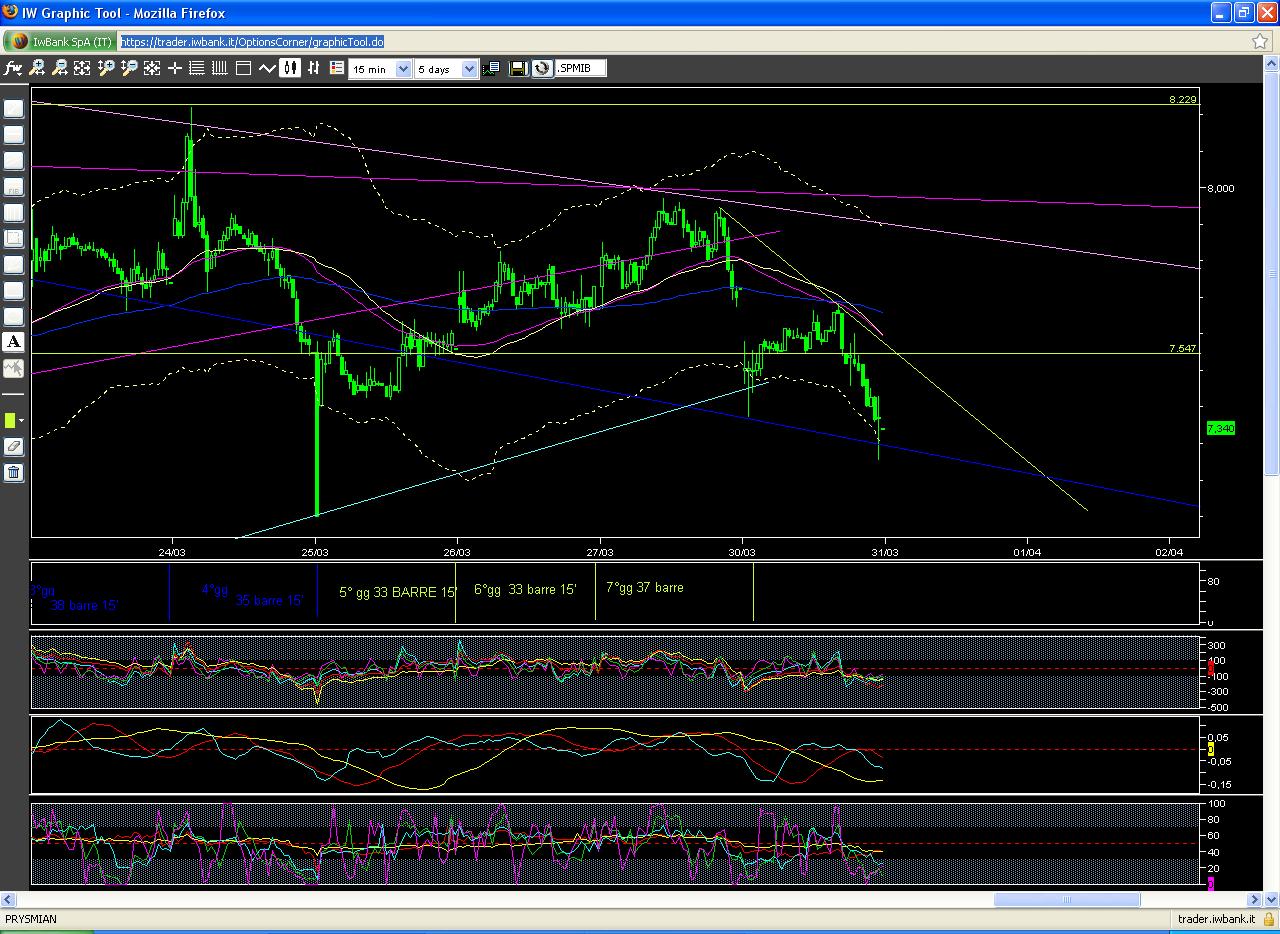1280x934 pixels.
Task: Click the line thickness selector
Action: tap(14, 395)
